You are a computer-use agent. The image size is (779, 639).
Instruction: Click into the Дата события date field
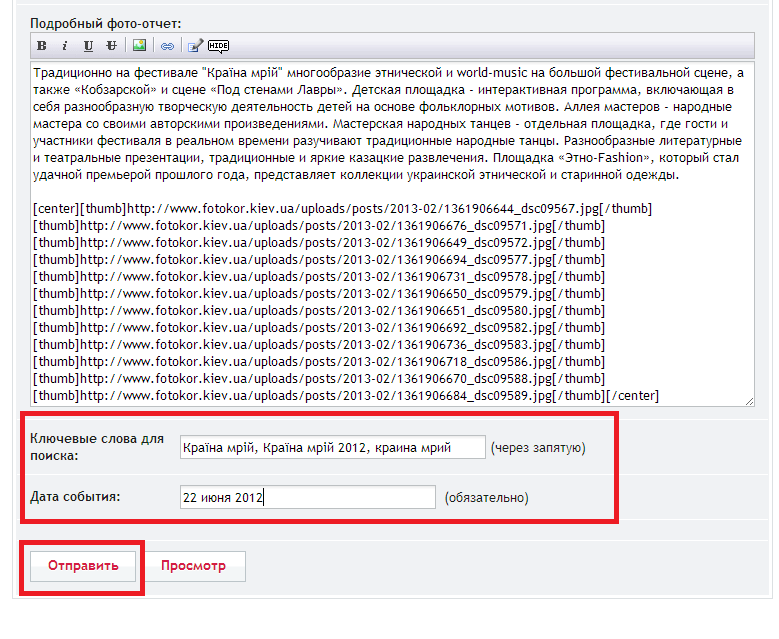coord(307,497)
